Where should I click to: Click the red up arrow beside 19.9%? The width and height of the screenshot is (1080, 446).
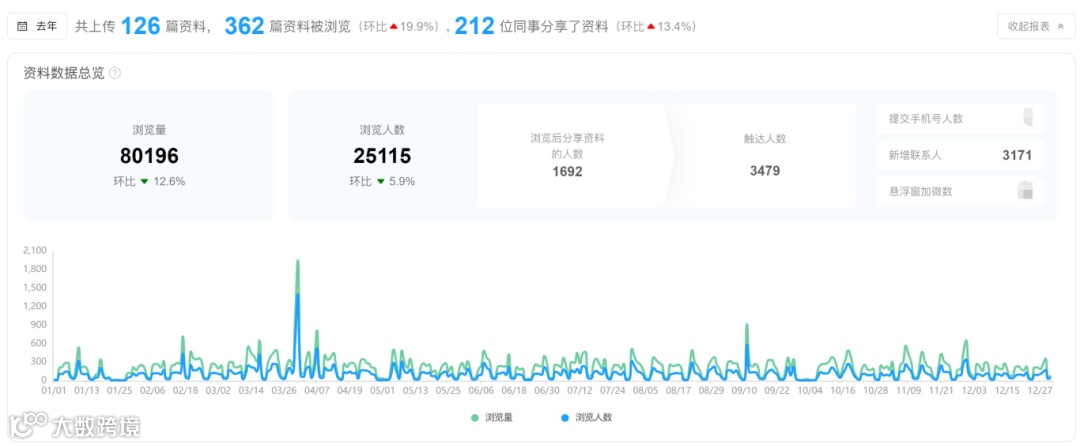point(394,27)
